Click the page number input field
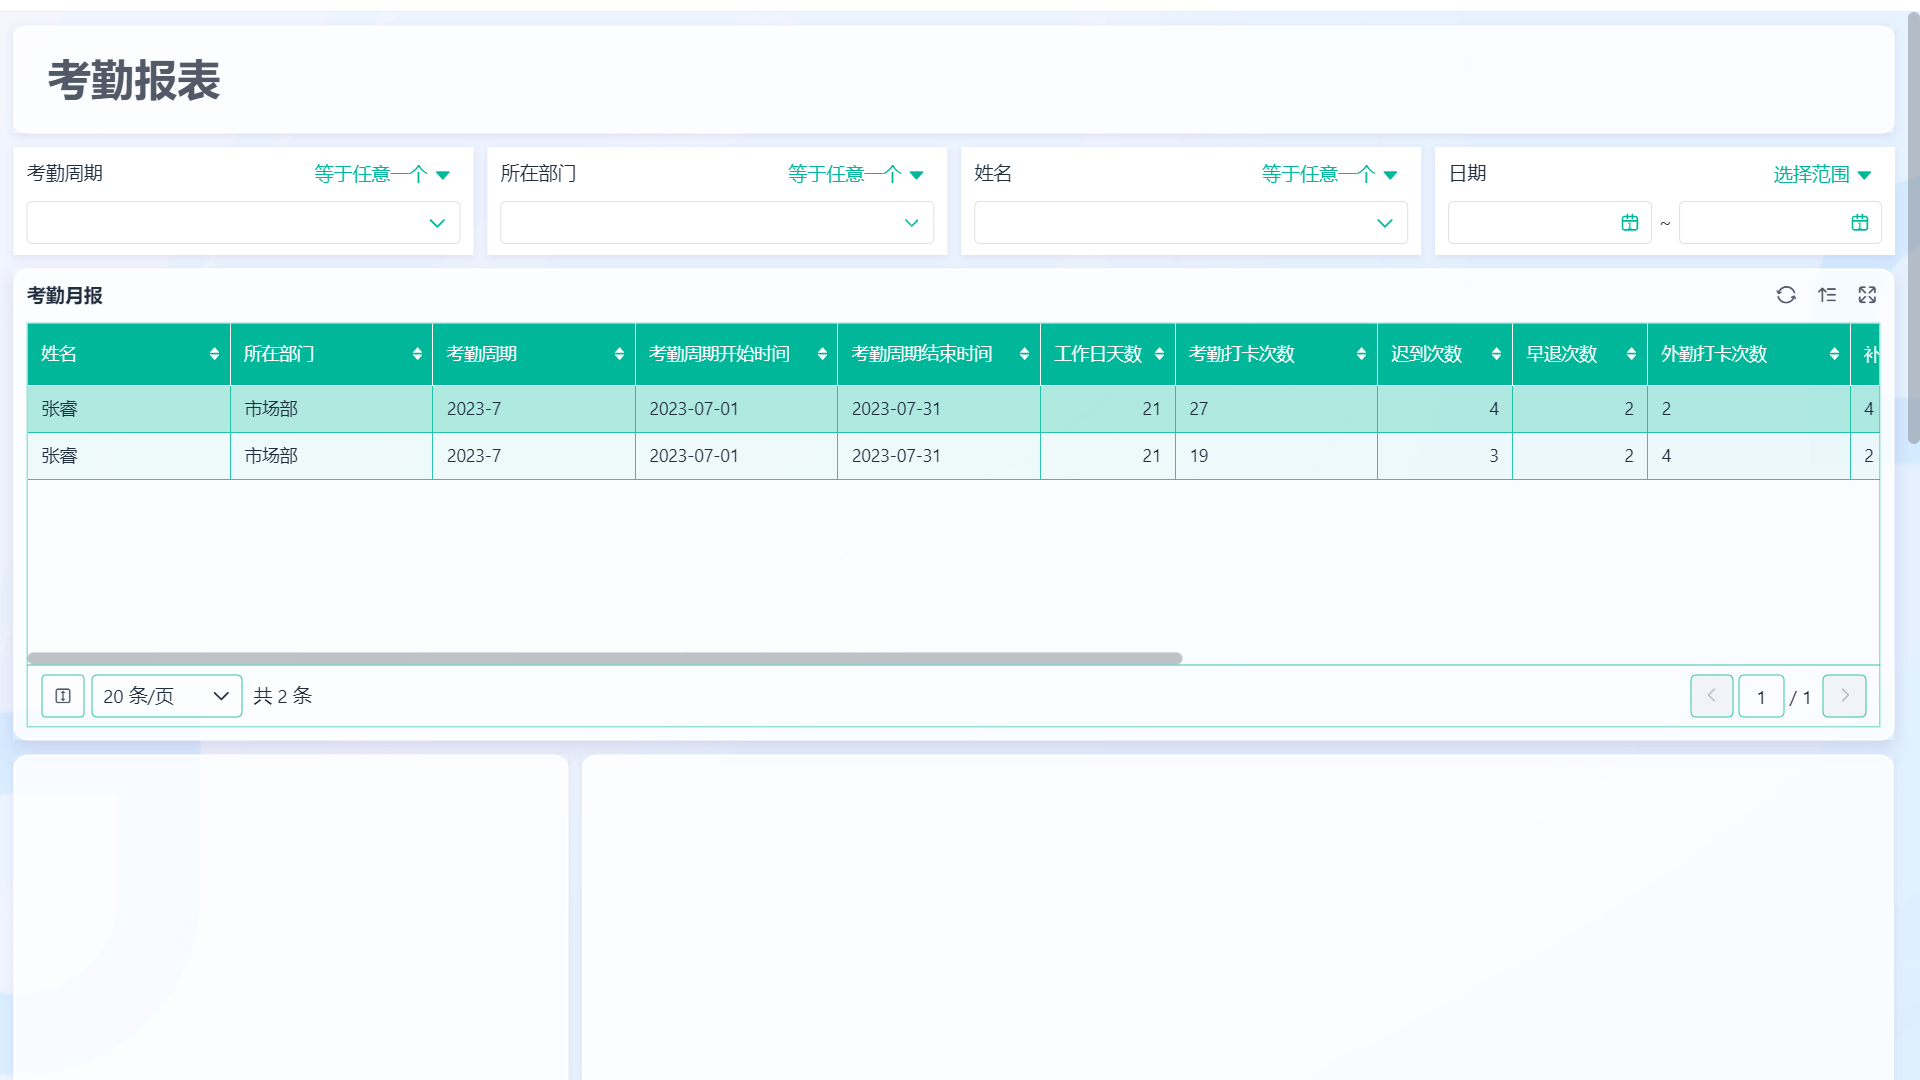 pyautogui.click(x=1761, y=697)
